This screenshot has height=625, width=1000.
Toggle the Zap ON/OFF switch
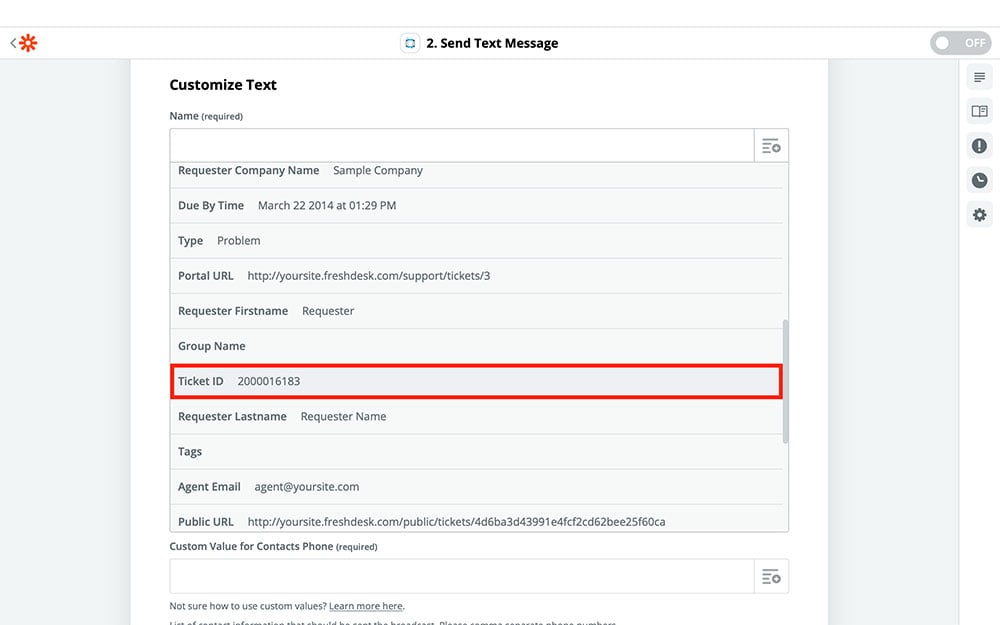coord(959,43)
